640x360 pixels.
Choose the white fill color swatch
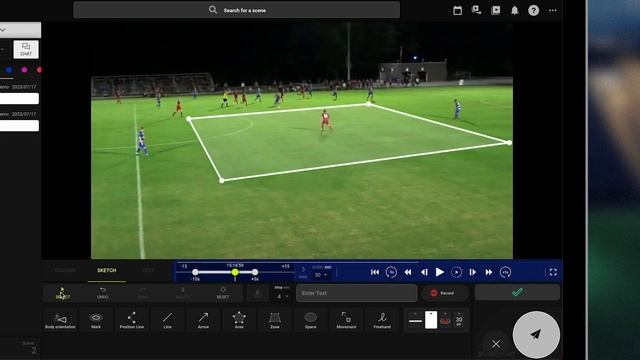pyautogui.click(x=431, y=320)
